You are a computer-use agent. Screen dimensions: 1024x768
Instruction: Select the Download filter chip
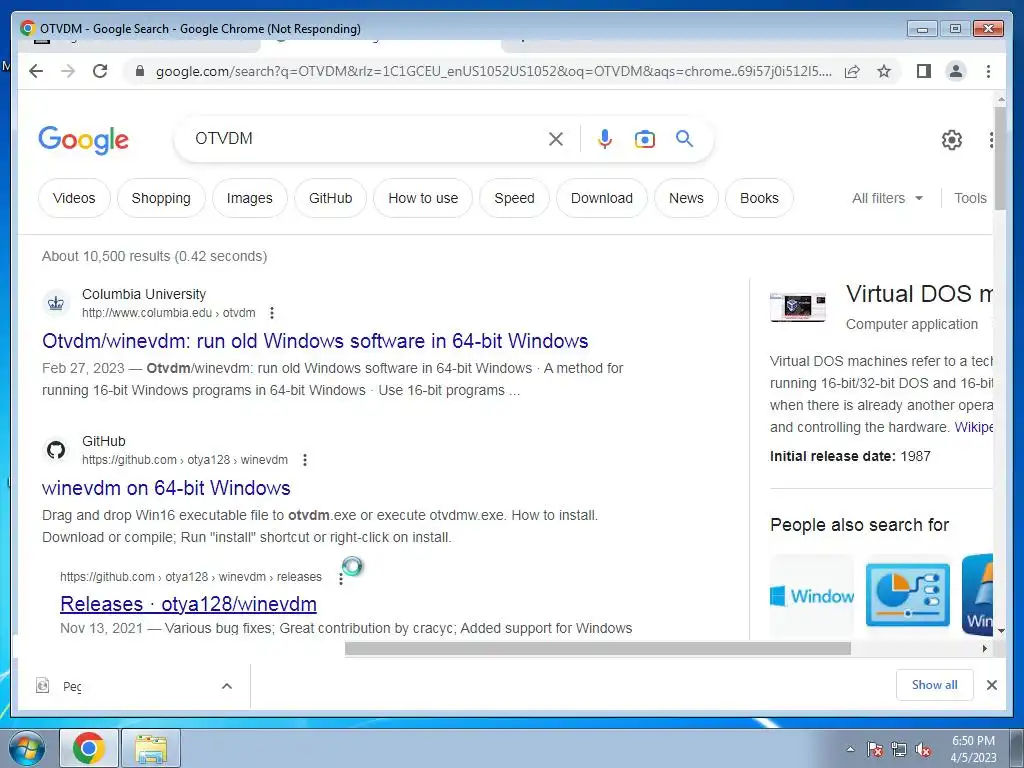(x=601, y=198)
